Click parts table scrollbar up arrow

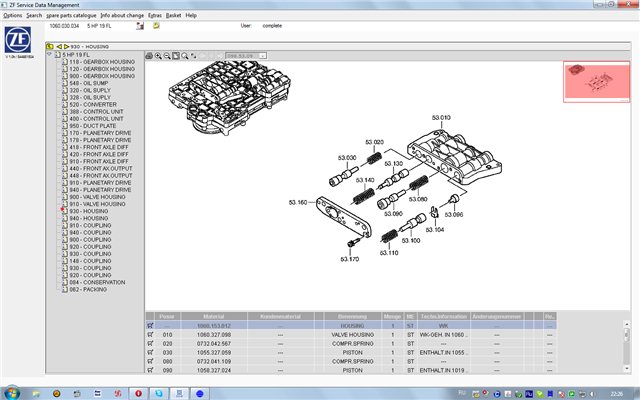click(627, 324)
